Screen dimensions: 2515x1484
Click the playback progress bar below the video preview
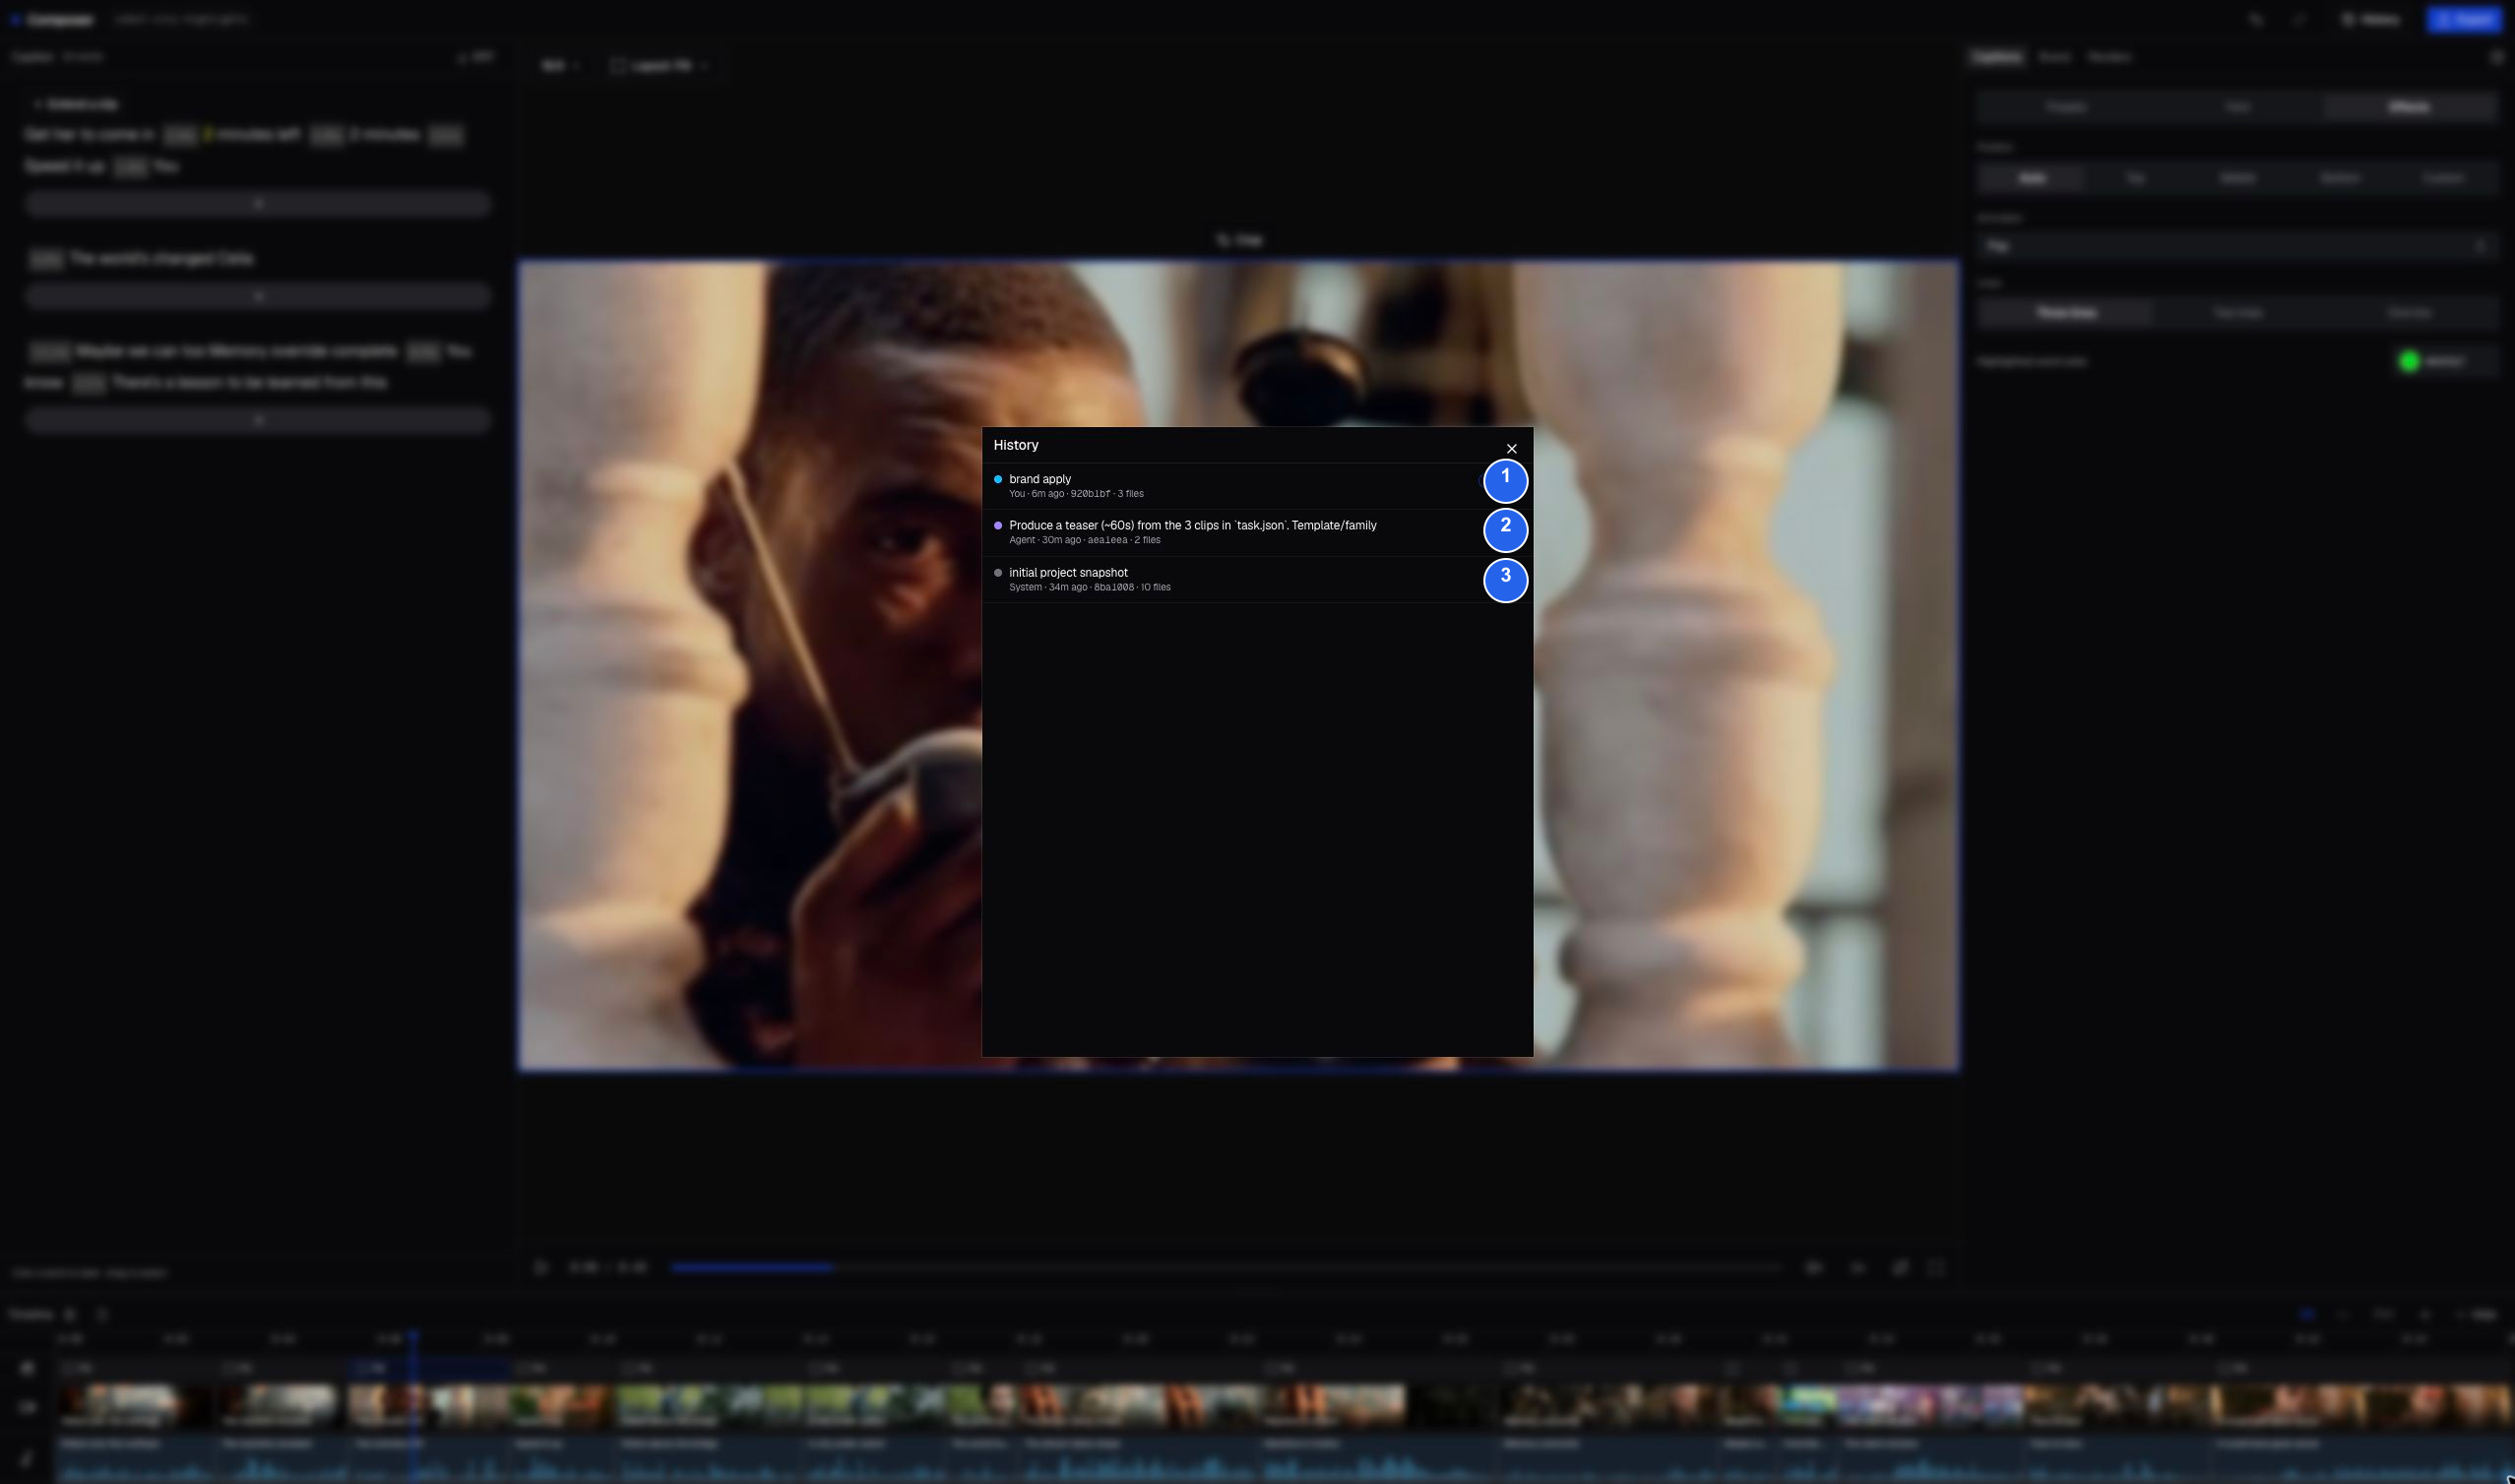pyautogui.click(x=1226, y=1267)
